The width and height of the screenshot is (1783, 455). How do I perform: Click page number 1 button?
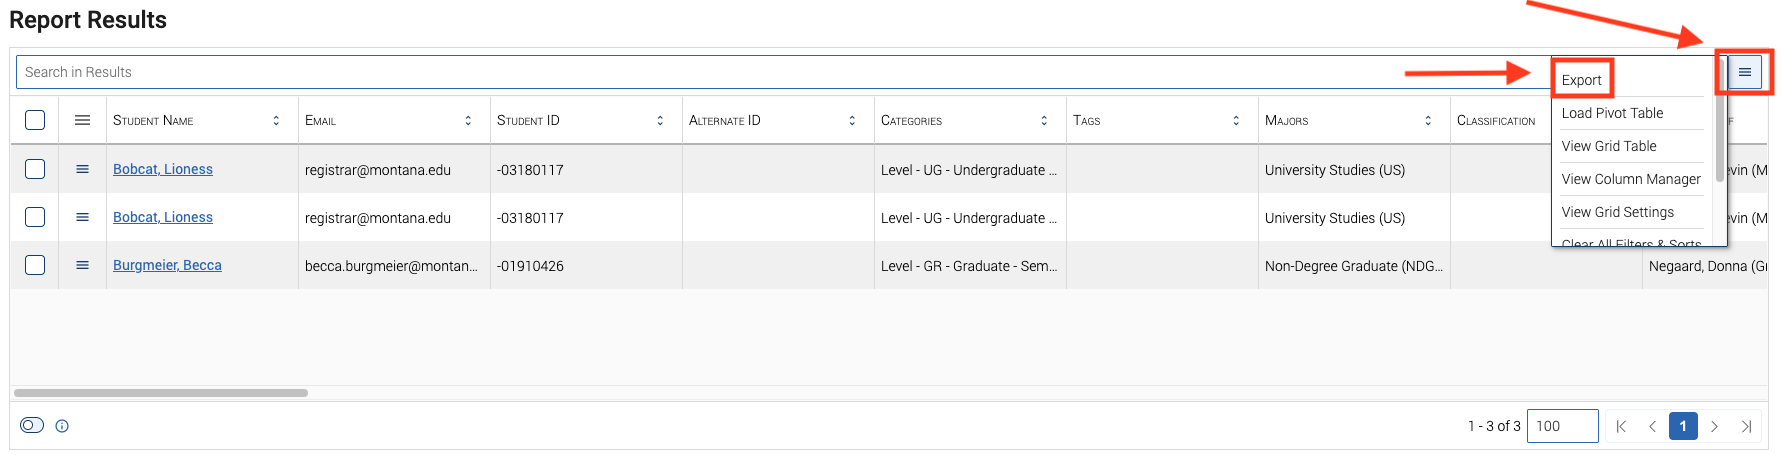1683,426
